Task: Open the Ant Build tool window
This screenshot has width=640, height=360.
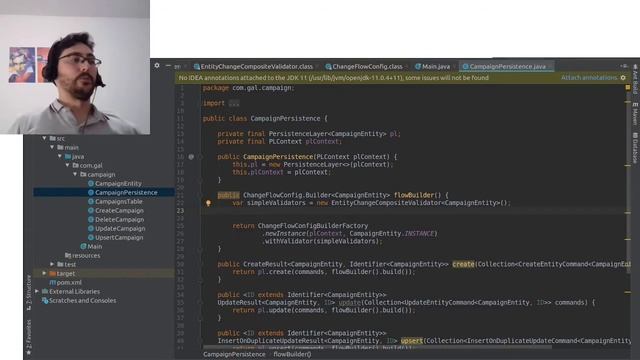Action: coord(635,78)
